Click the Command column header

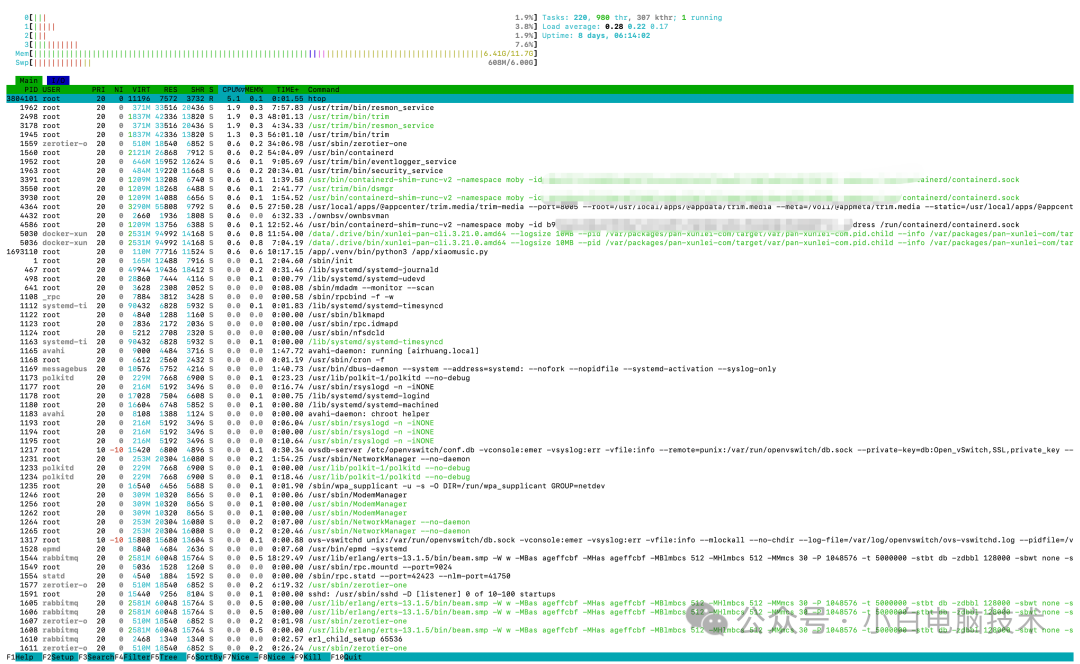pyautogui.click(x=324, y=90)
